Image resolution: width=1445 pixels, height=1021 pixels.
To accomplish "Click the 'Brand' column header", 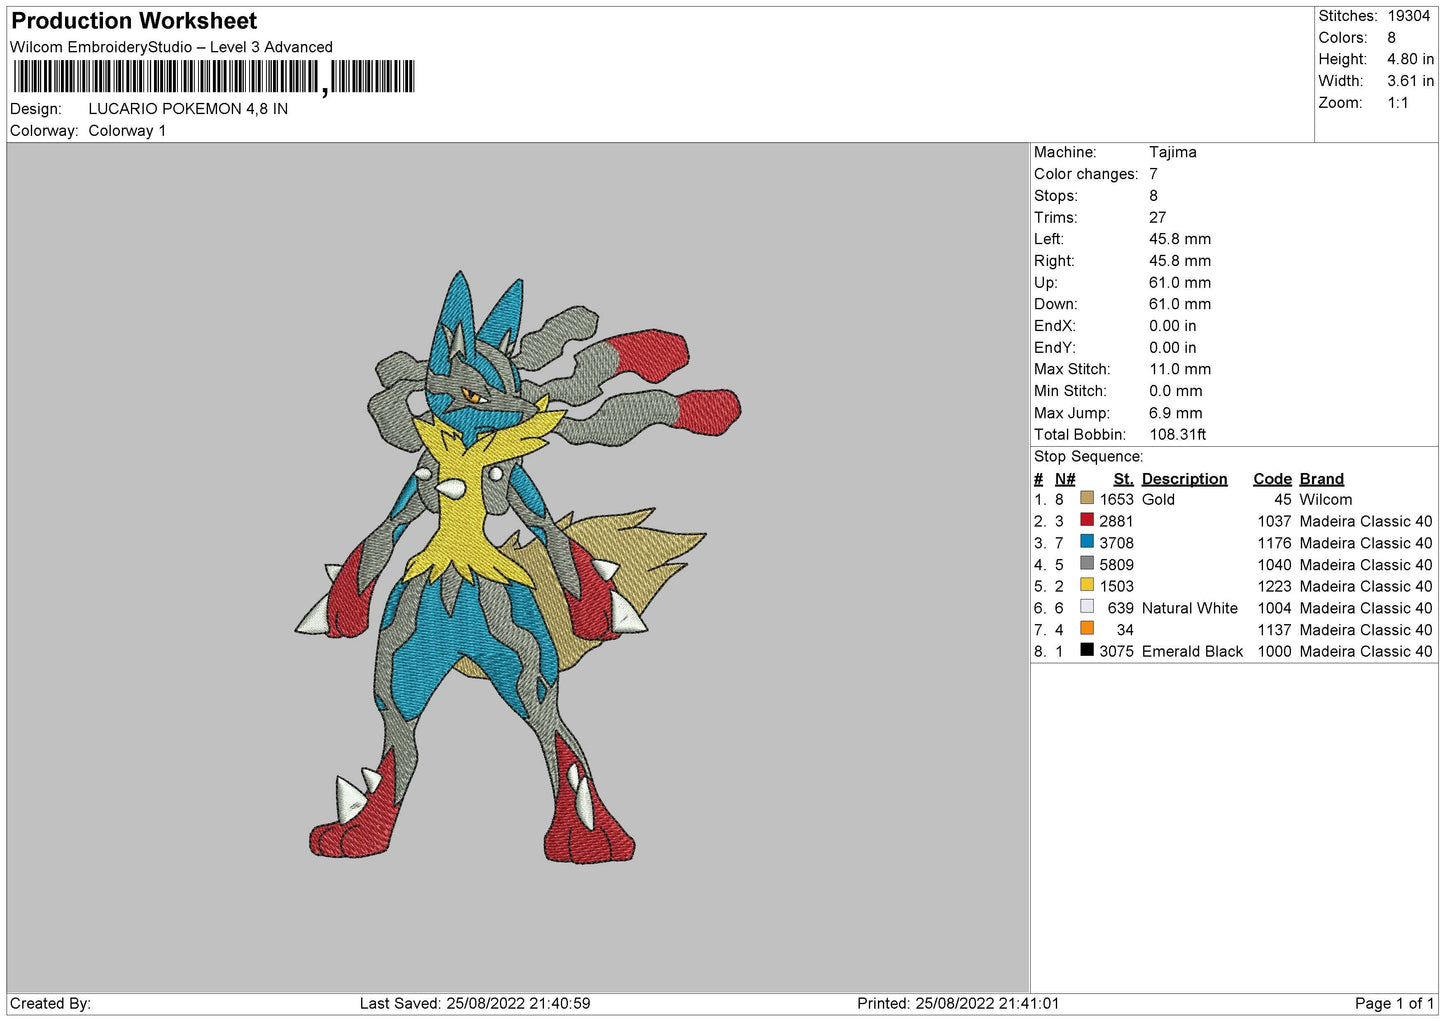I will point(1322,479).
